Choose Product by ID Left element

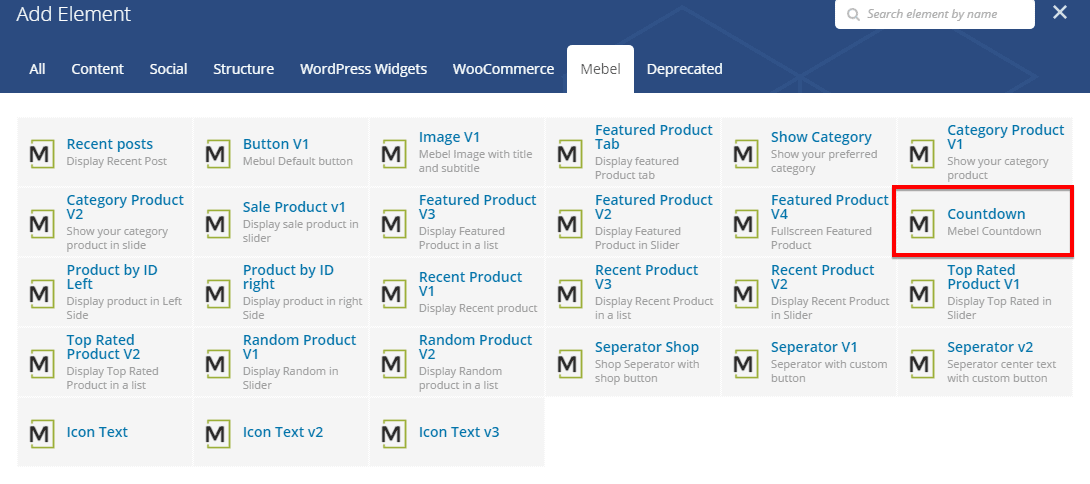coord(111,278)
